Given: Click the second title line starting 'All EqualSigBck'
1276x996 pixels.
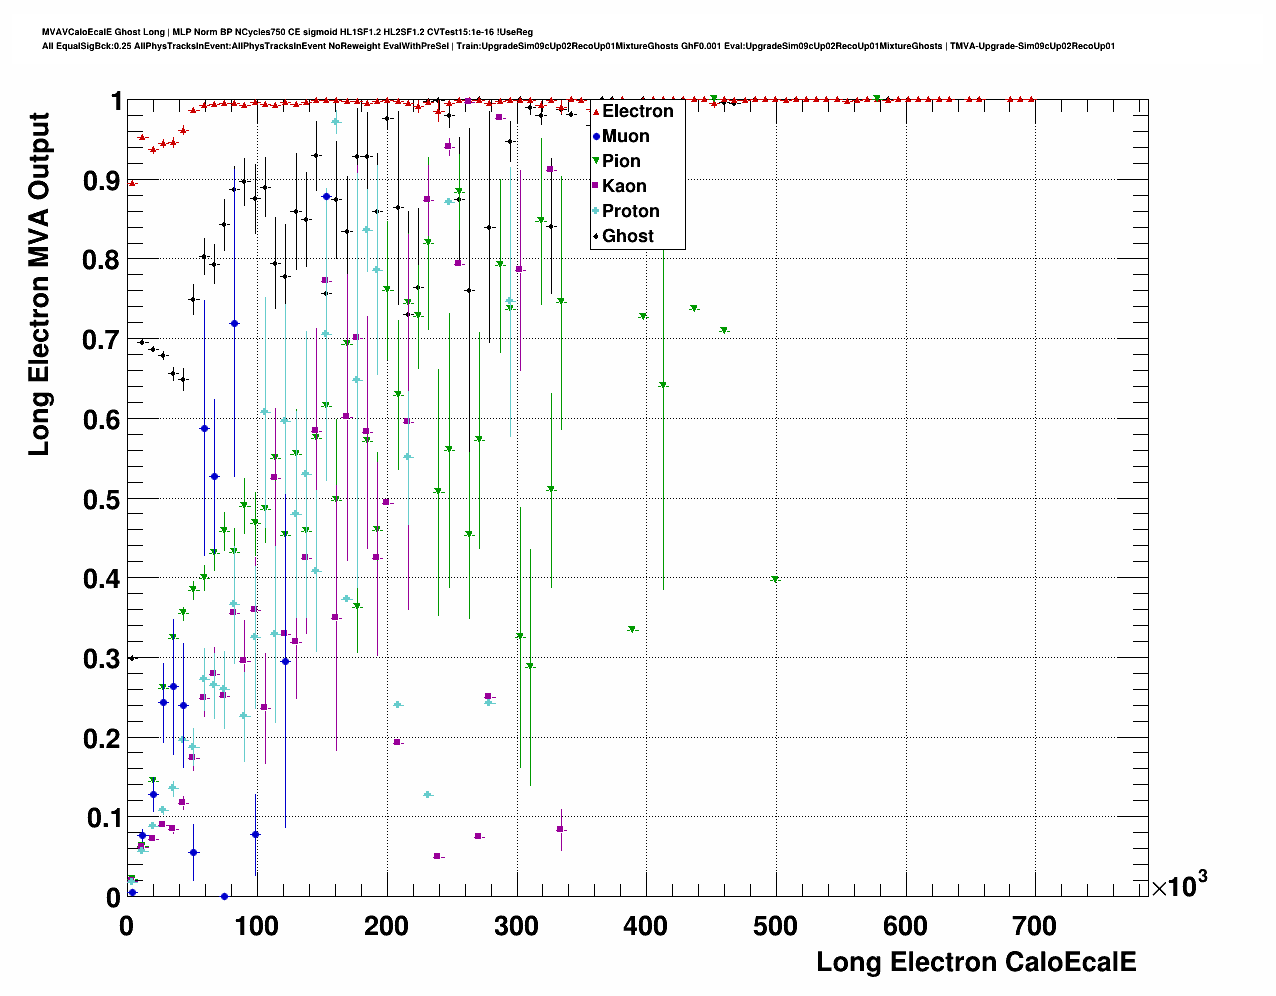Looking at the screenshot, I should pyautogui.click(x=578, y=46).
